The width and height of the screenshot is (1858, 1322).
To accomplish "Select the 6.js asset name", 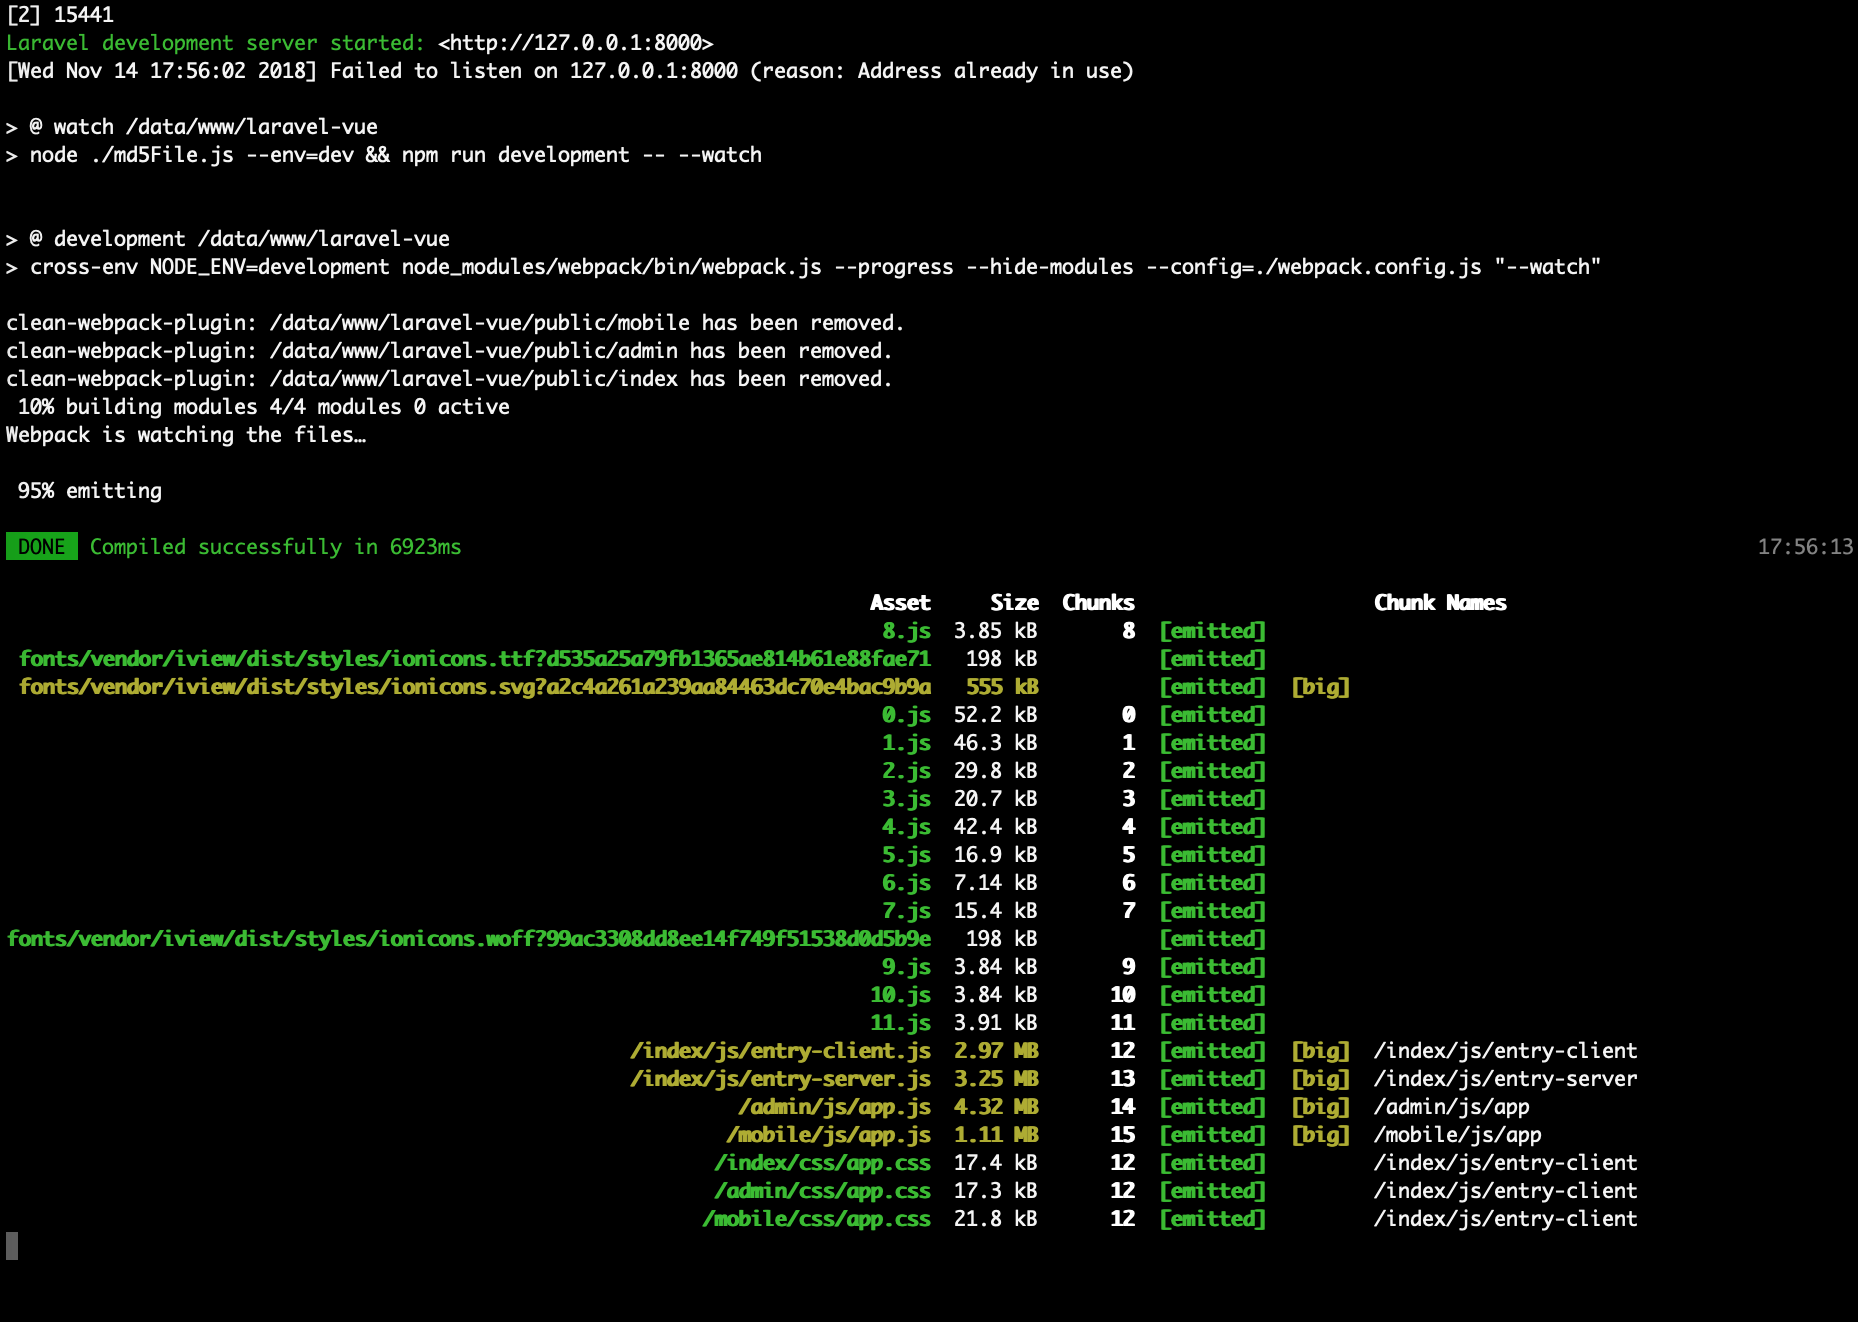I will [906, 883].
